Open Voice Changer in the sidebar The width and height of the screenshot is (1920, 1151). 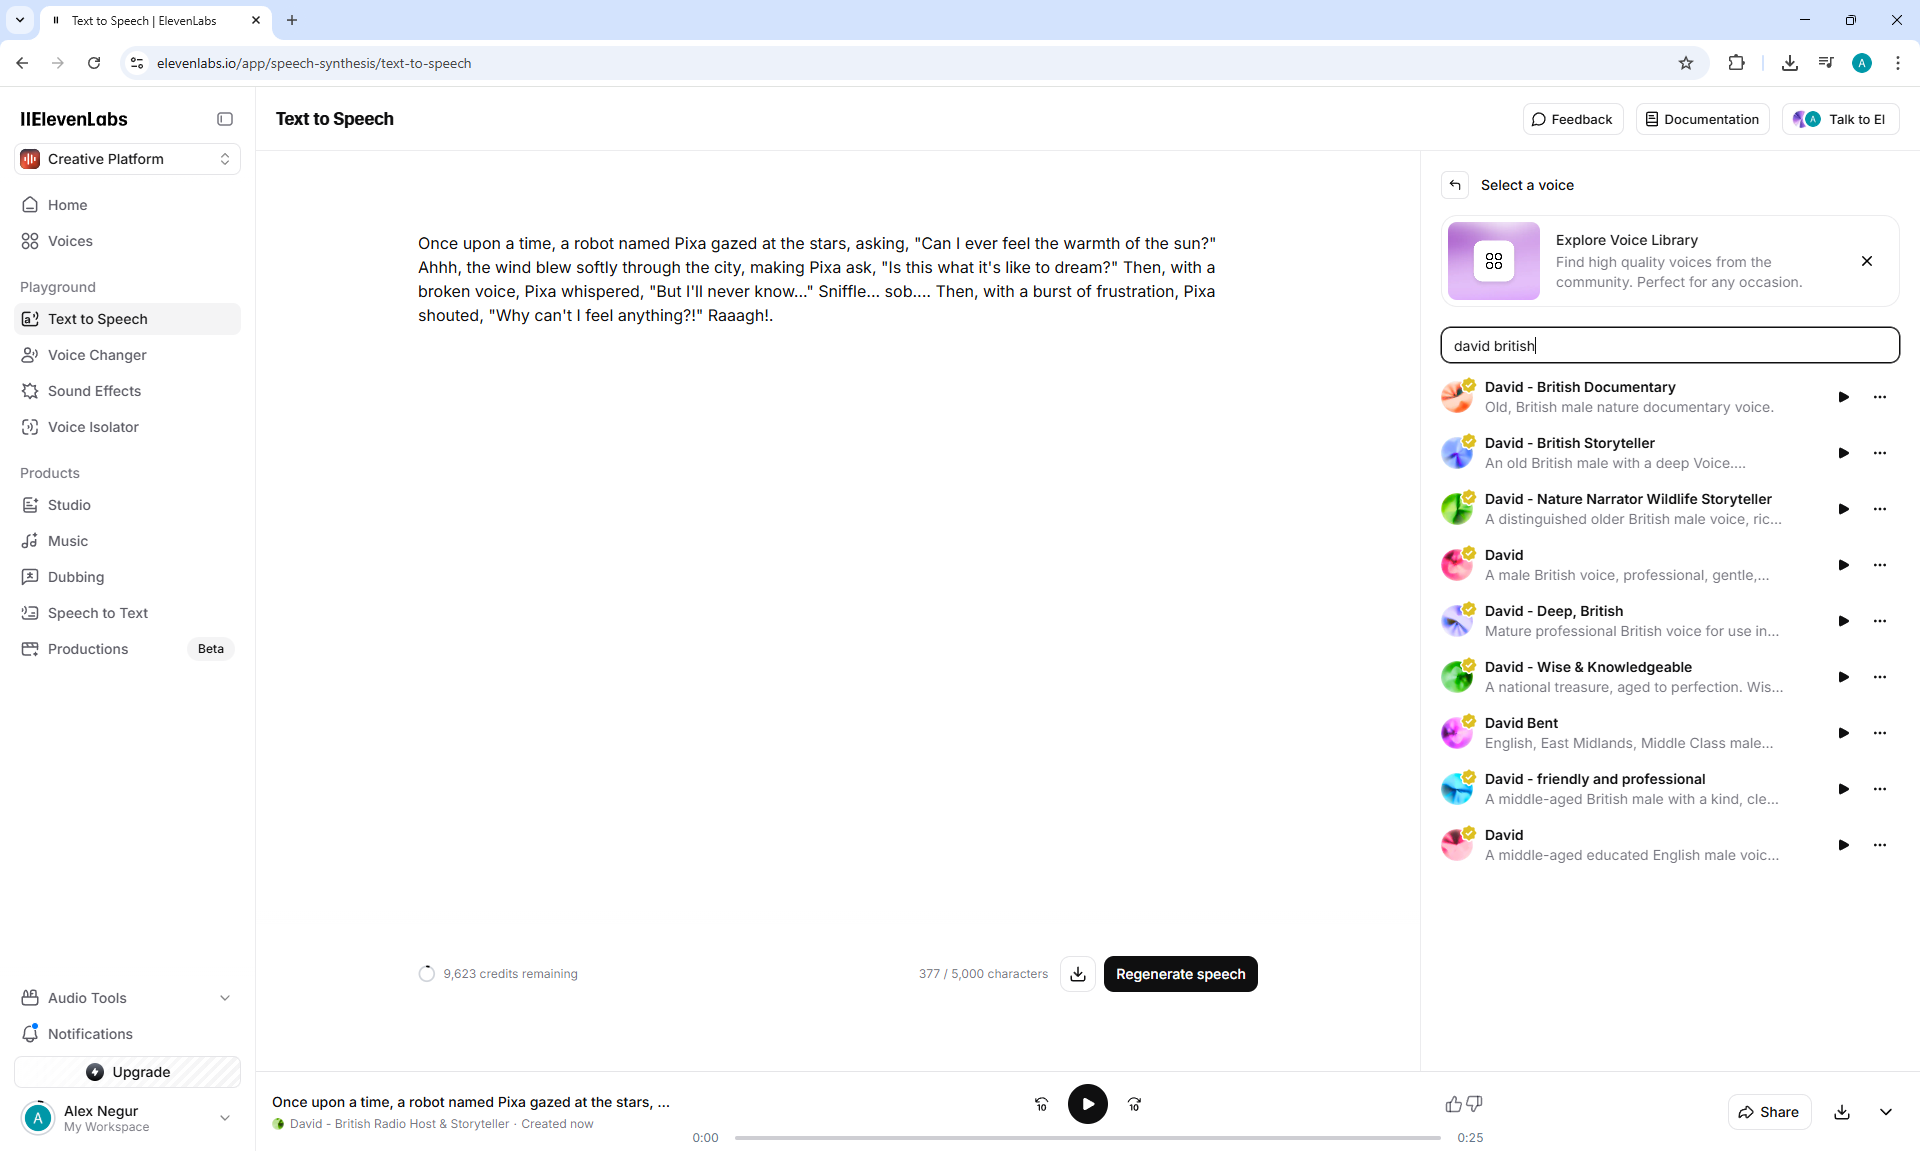[x=97, y=355]
